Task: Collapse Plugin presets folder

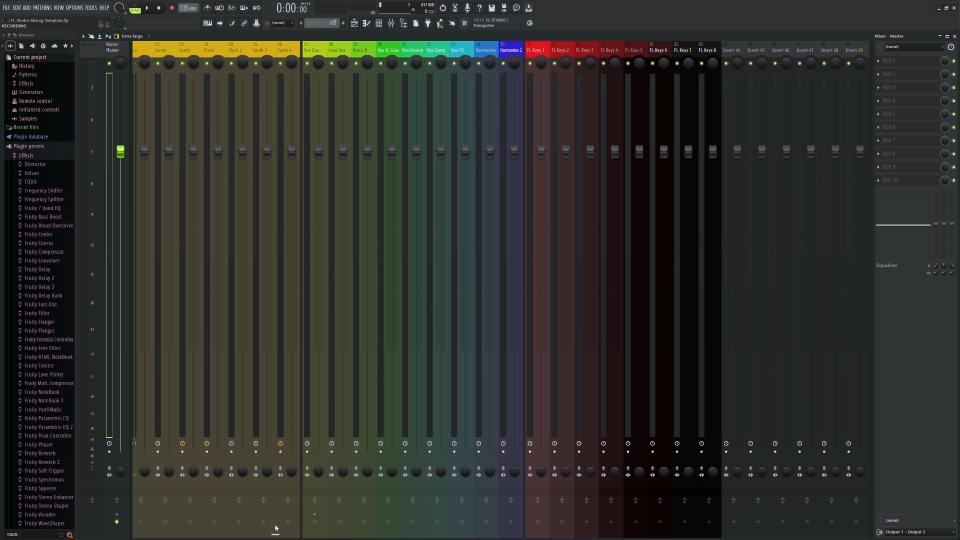Action: 28,146
